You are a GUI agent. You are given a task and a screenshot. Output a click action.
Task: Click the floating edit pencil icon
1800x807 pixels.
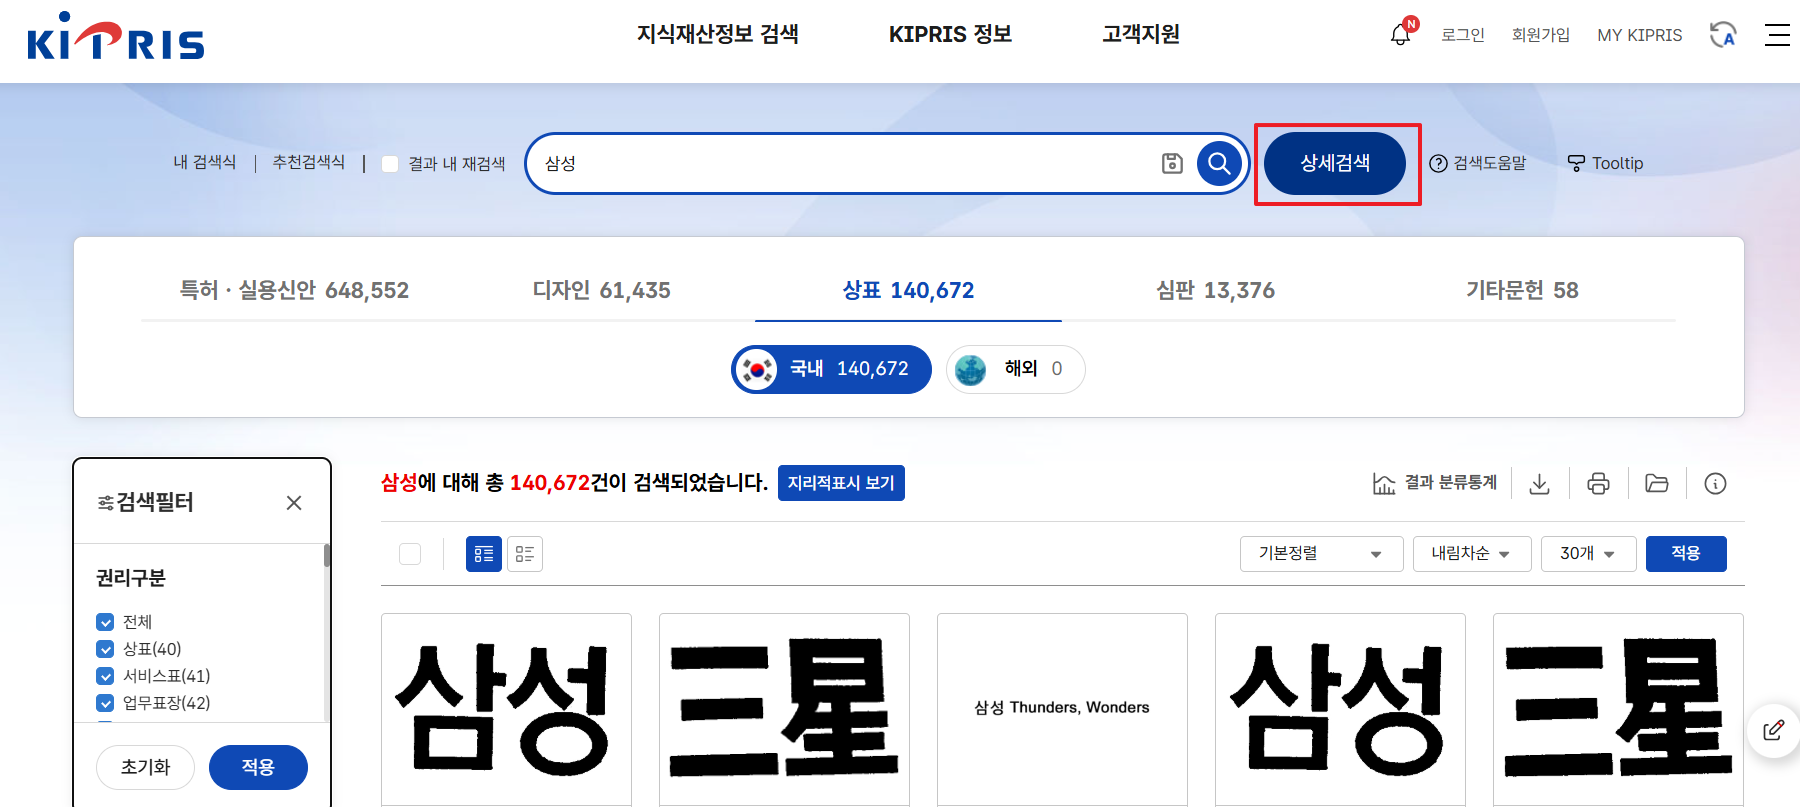tap(1773, 730)
